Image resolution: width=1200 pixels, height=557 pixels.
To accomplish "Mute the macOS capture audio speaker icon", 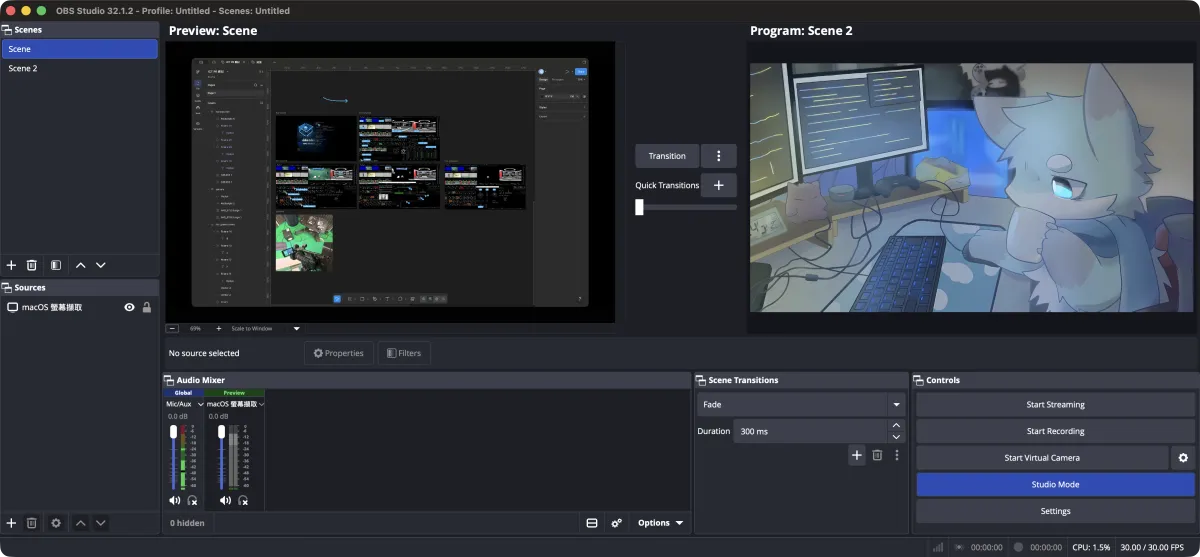I will click(x=225, y=500).
